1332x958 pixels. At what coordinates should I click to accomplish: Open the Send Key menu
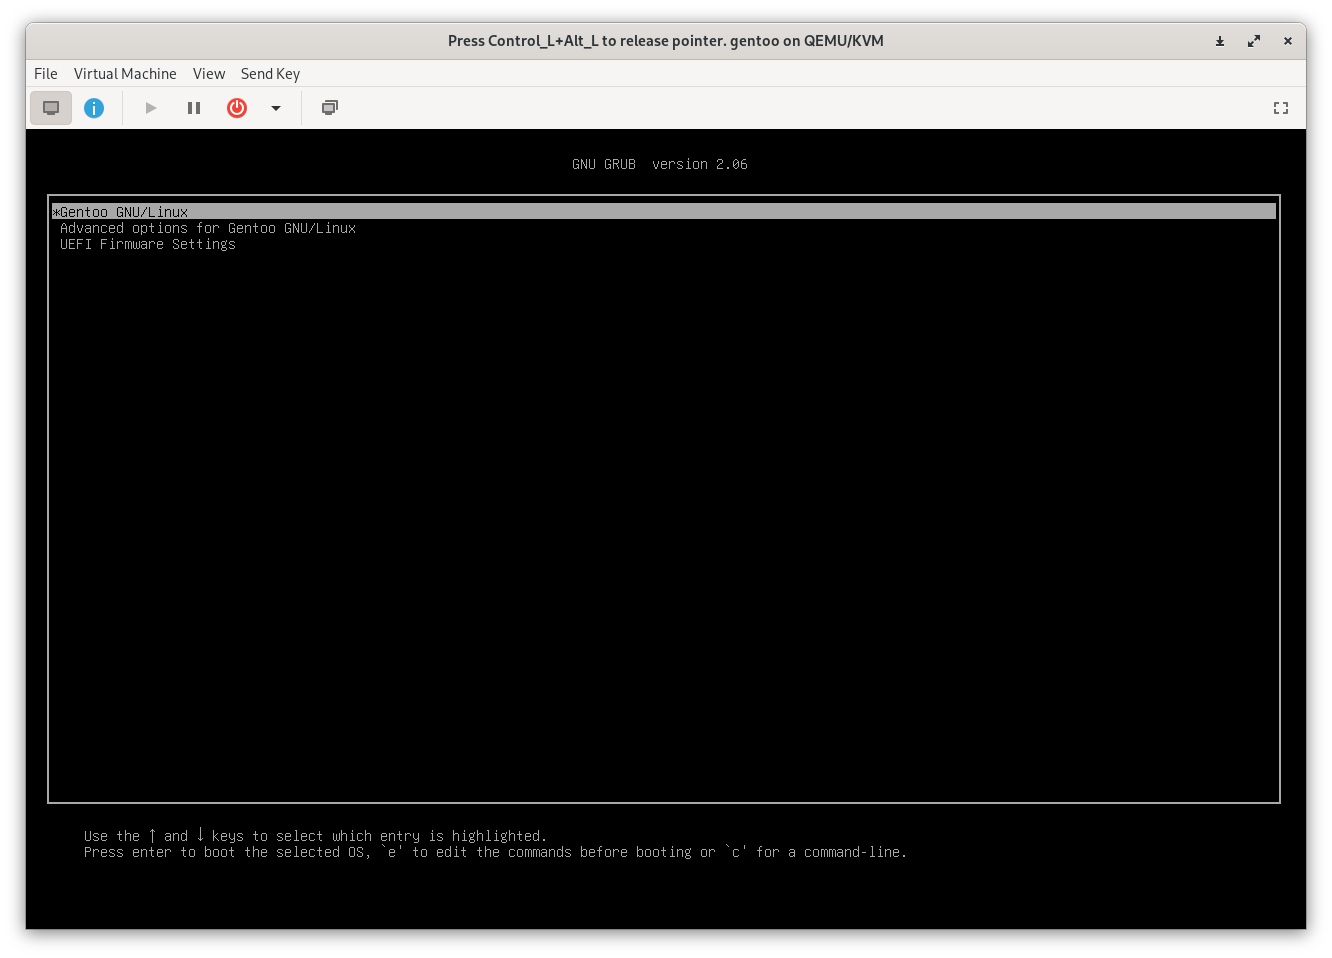coord(270,73)
